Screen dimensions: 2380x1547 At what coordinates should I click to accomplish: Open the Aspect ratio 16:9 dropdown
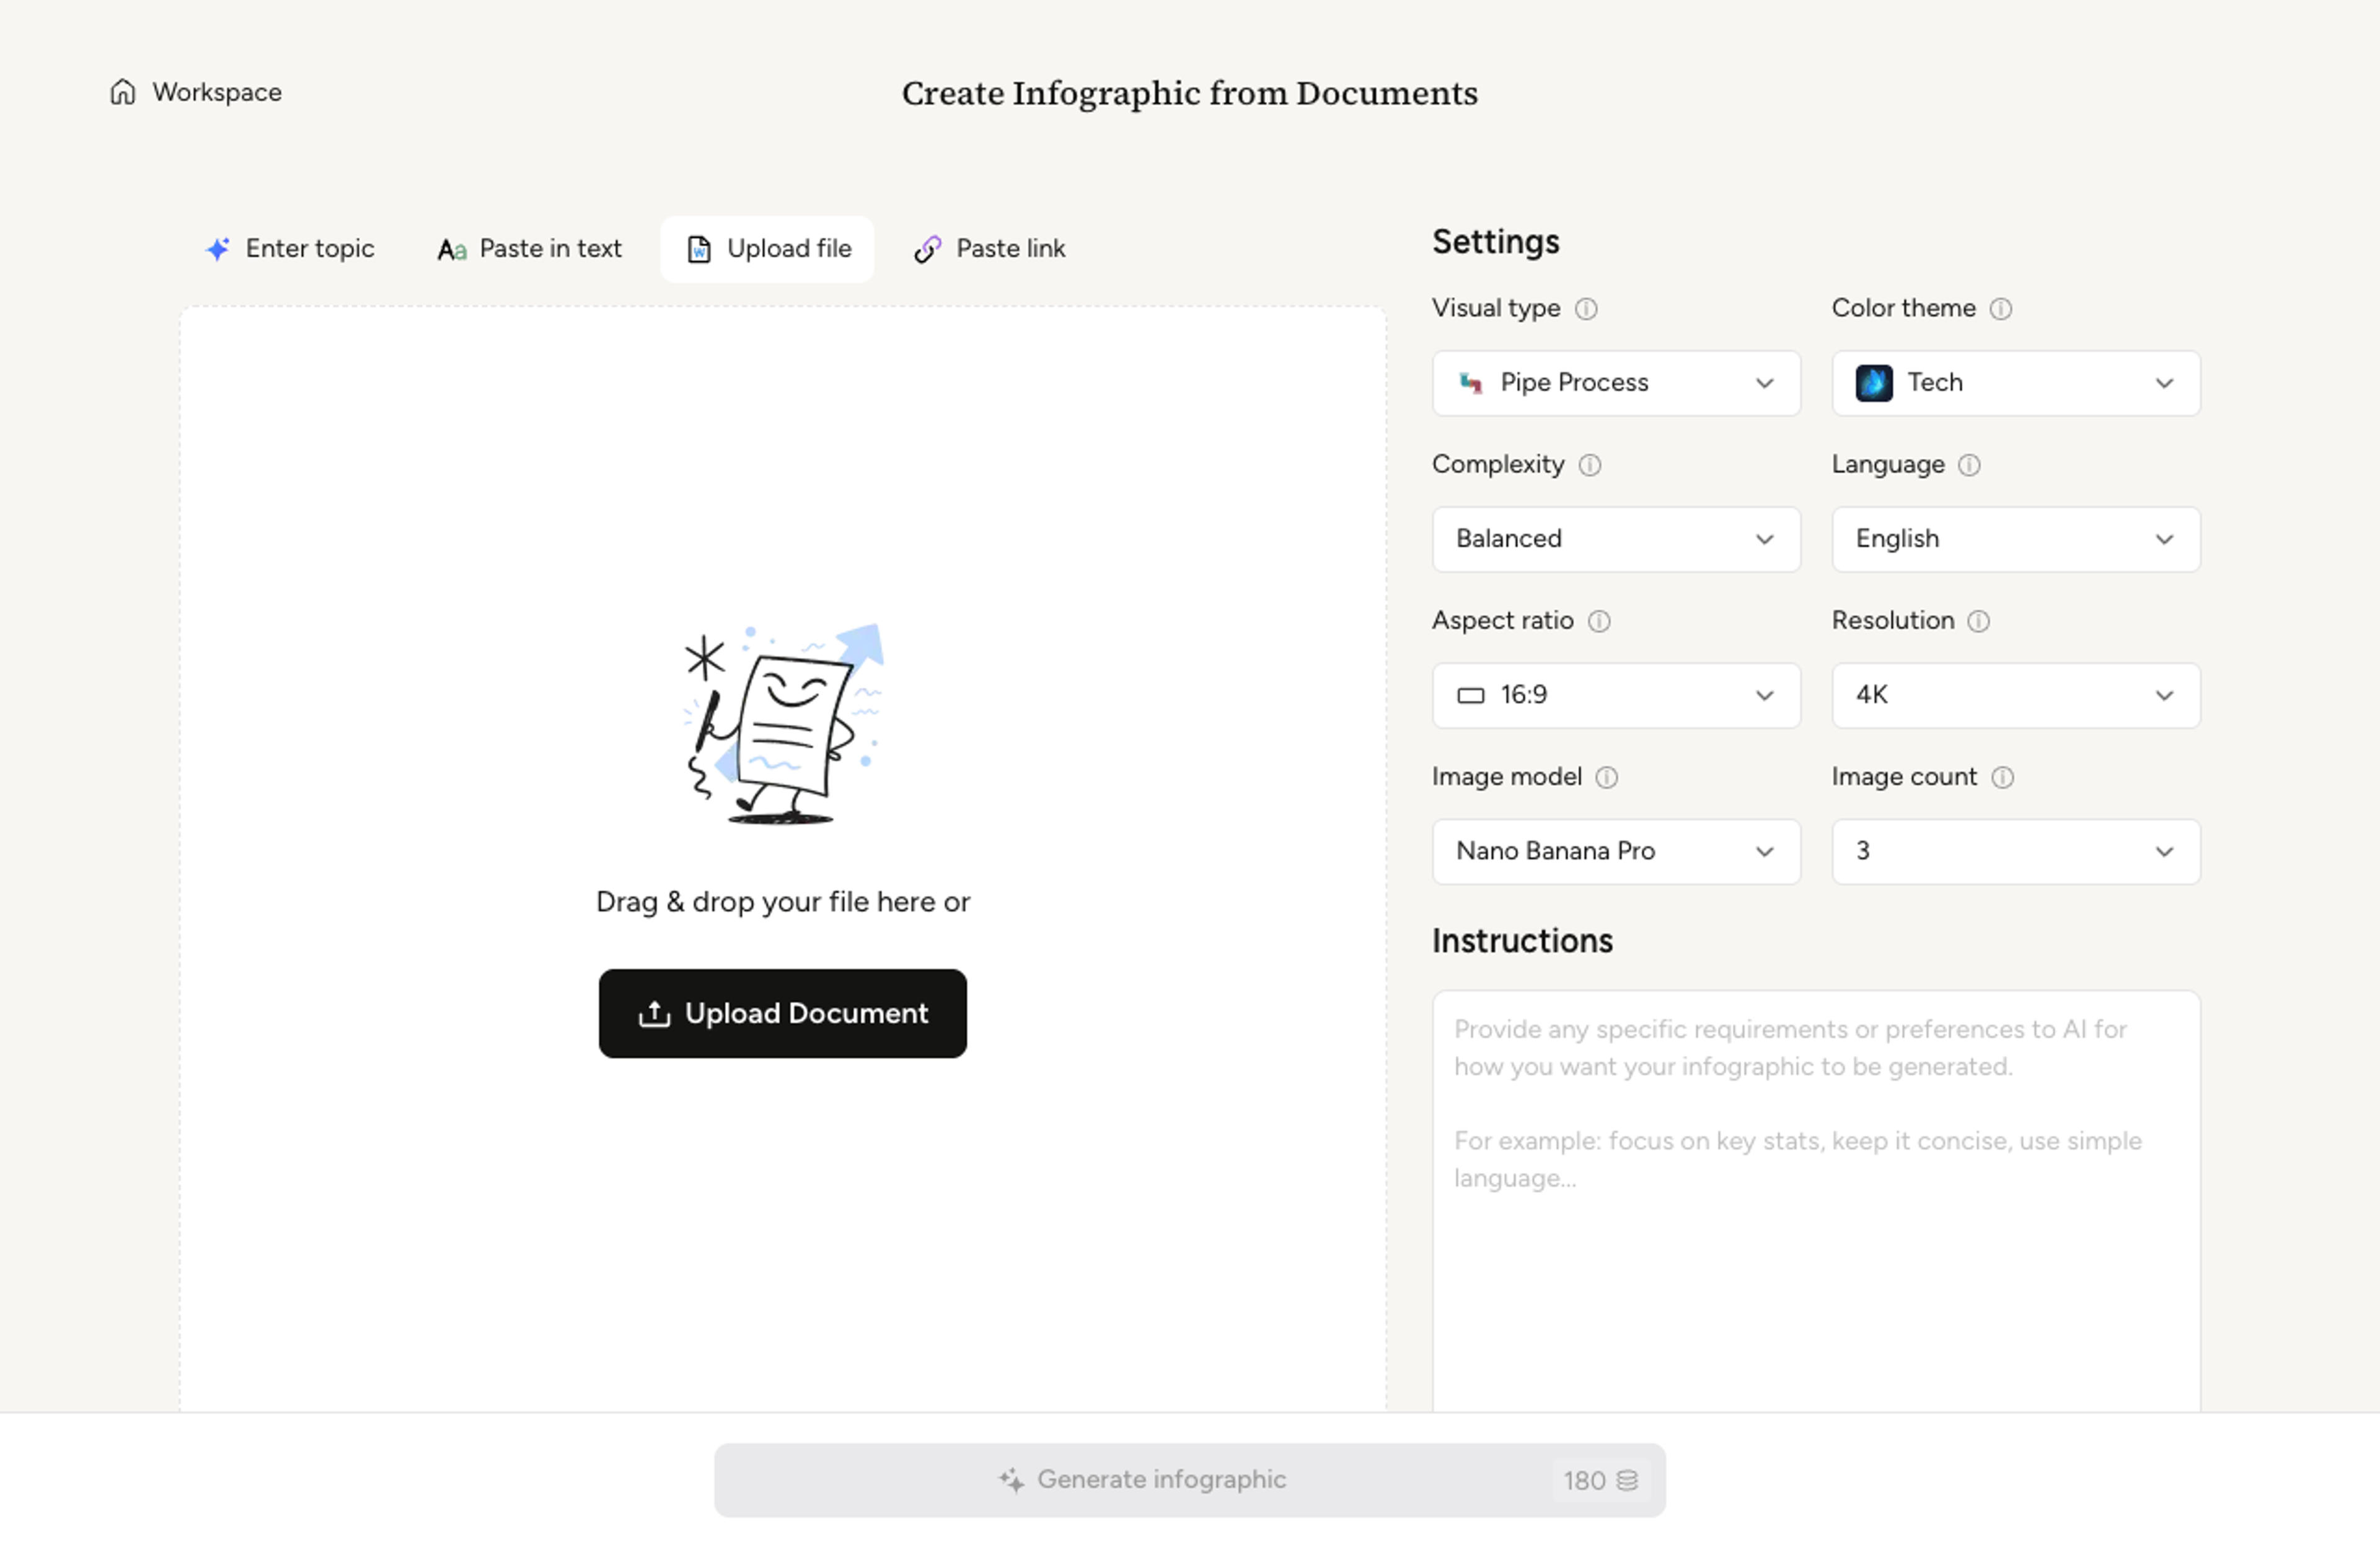[1616, 695]
